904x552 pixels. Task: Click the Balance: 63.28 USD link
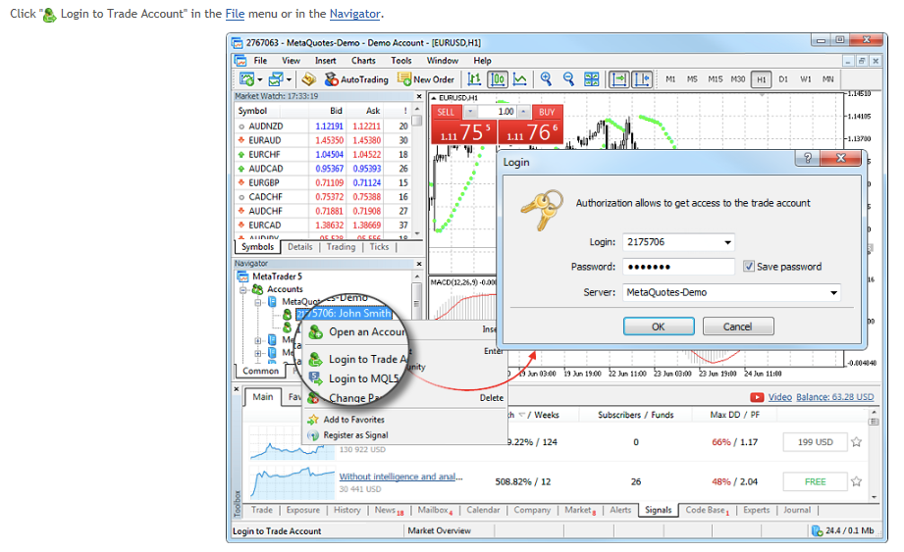click(x=835, y=397)
